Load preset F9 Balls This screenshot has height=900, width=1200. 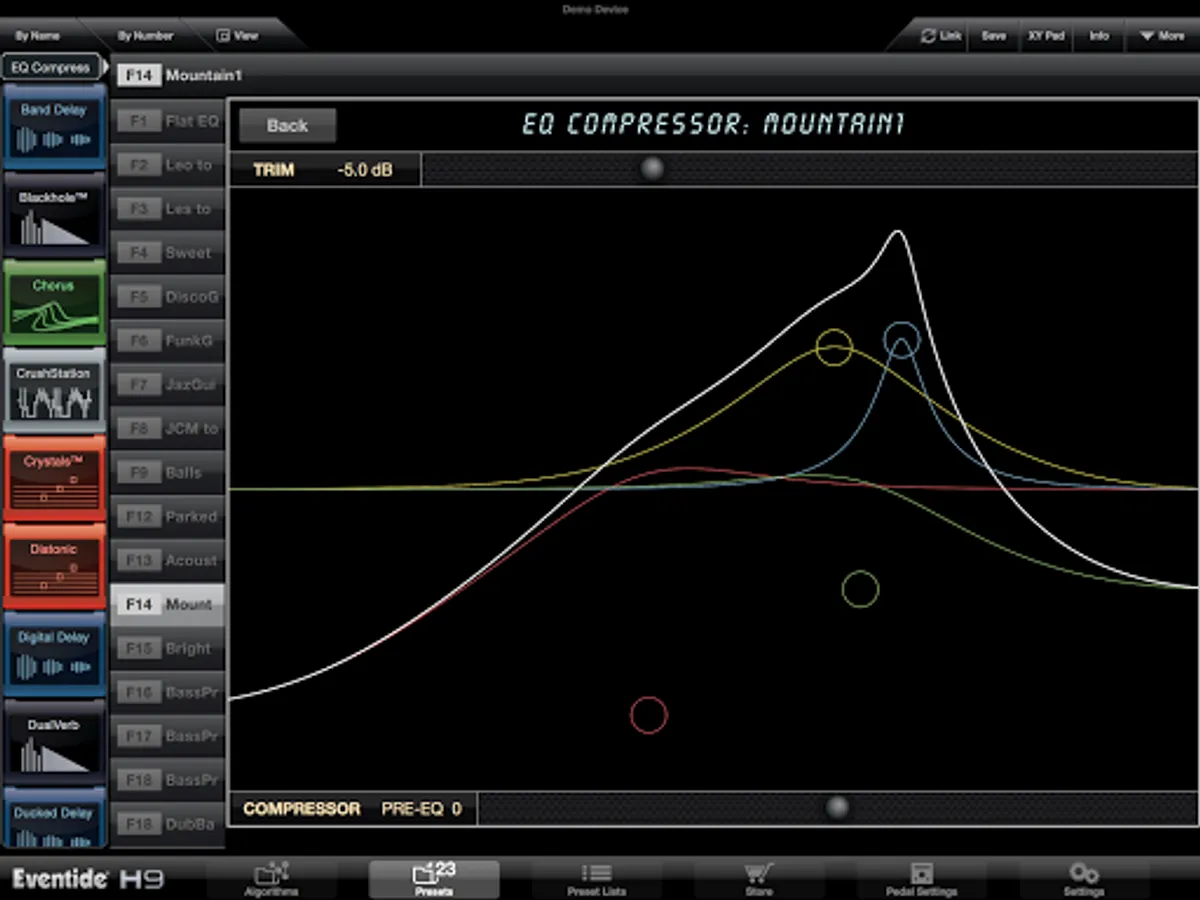[x=168, y=473]
